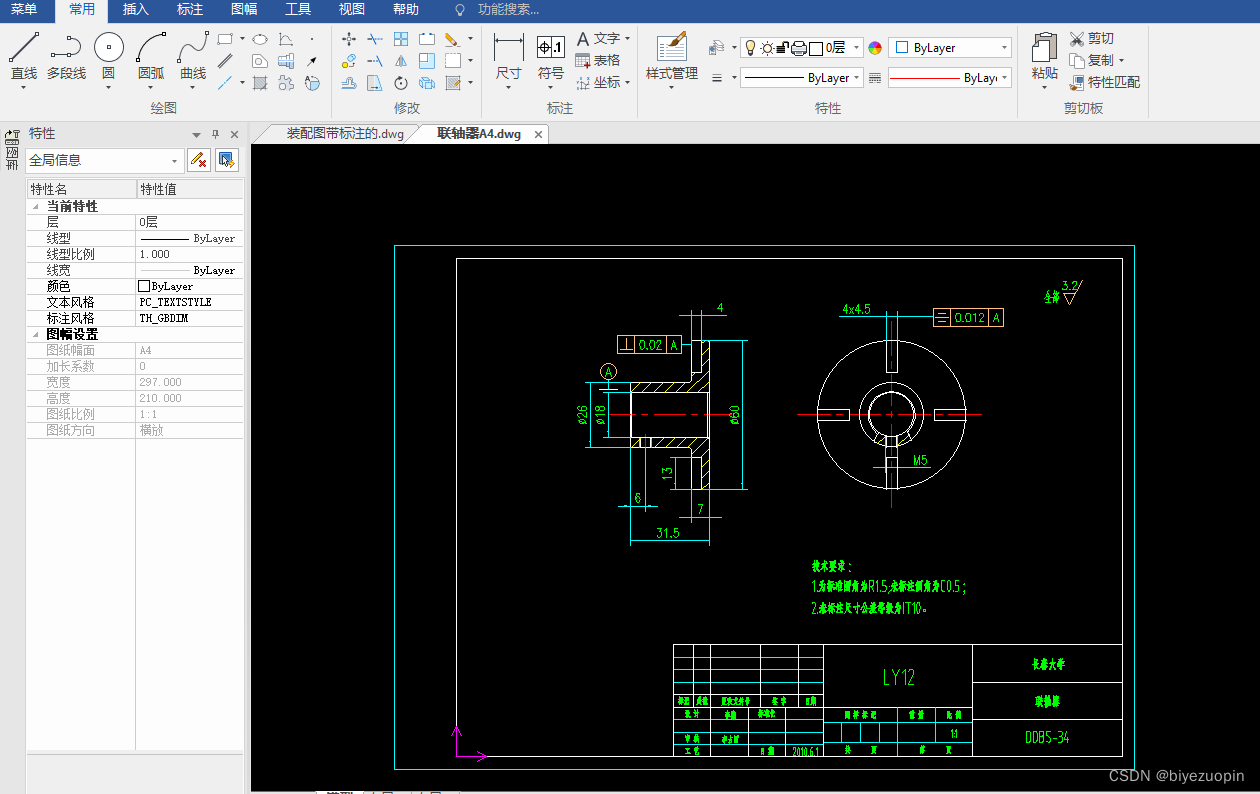Click the 图库 sidebar tab on left edge
The height and width of the screenshot is (794, 1260).
click(x=12, y=151)
